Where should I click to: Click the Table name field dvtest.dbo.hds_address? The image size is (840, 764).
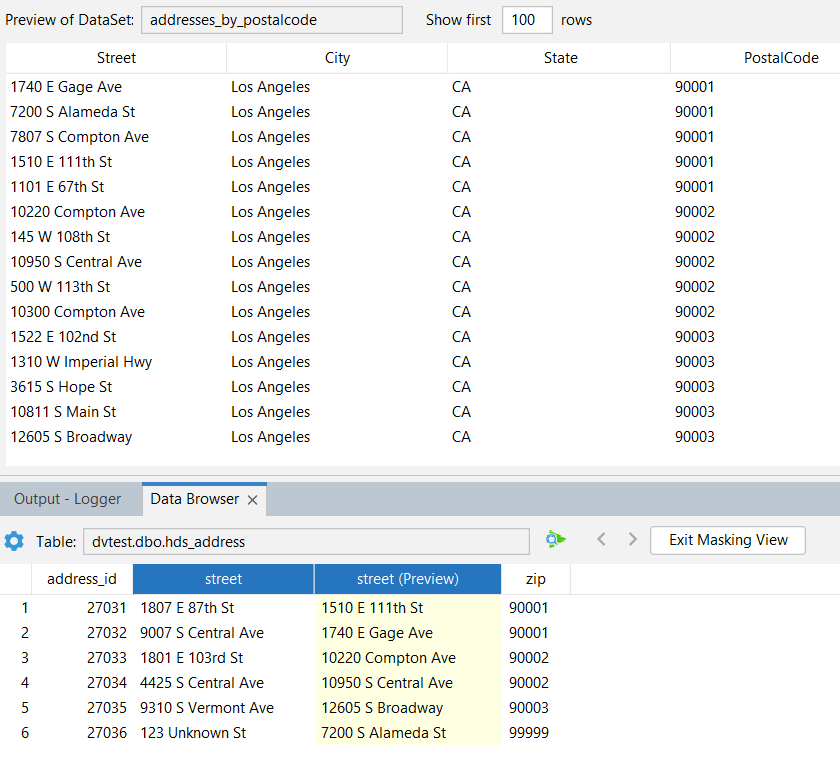point(306,542)
